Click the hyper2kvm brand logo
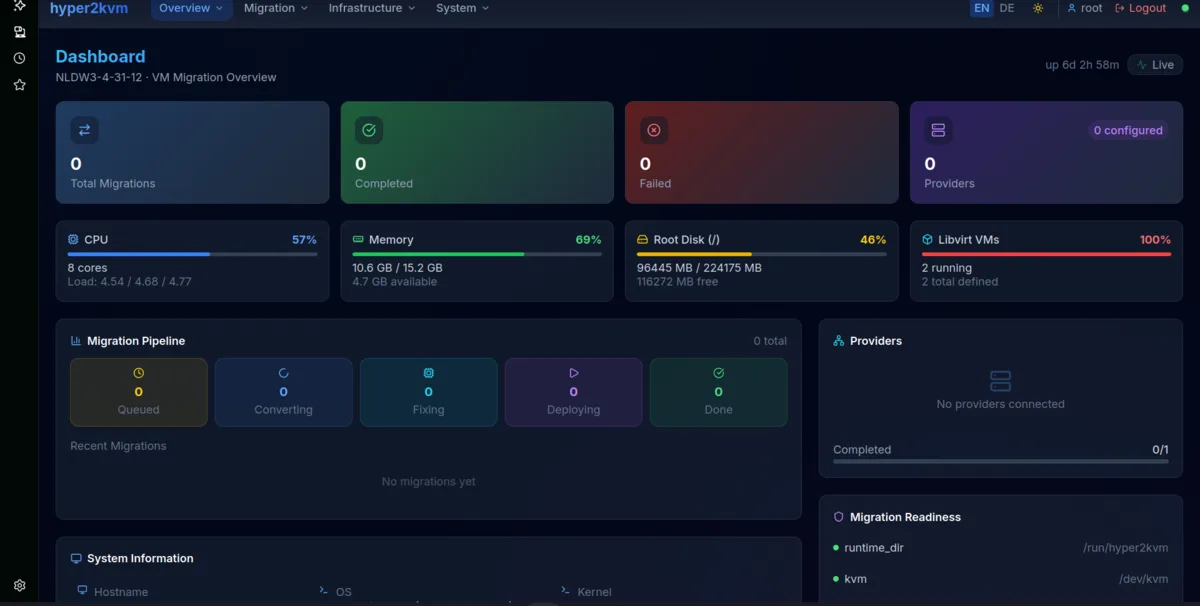The height and width of the screenshot is (606, 1200). point(88,8)
